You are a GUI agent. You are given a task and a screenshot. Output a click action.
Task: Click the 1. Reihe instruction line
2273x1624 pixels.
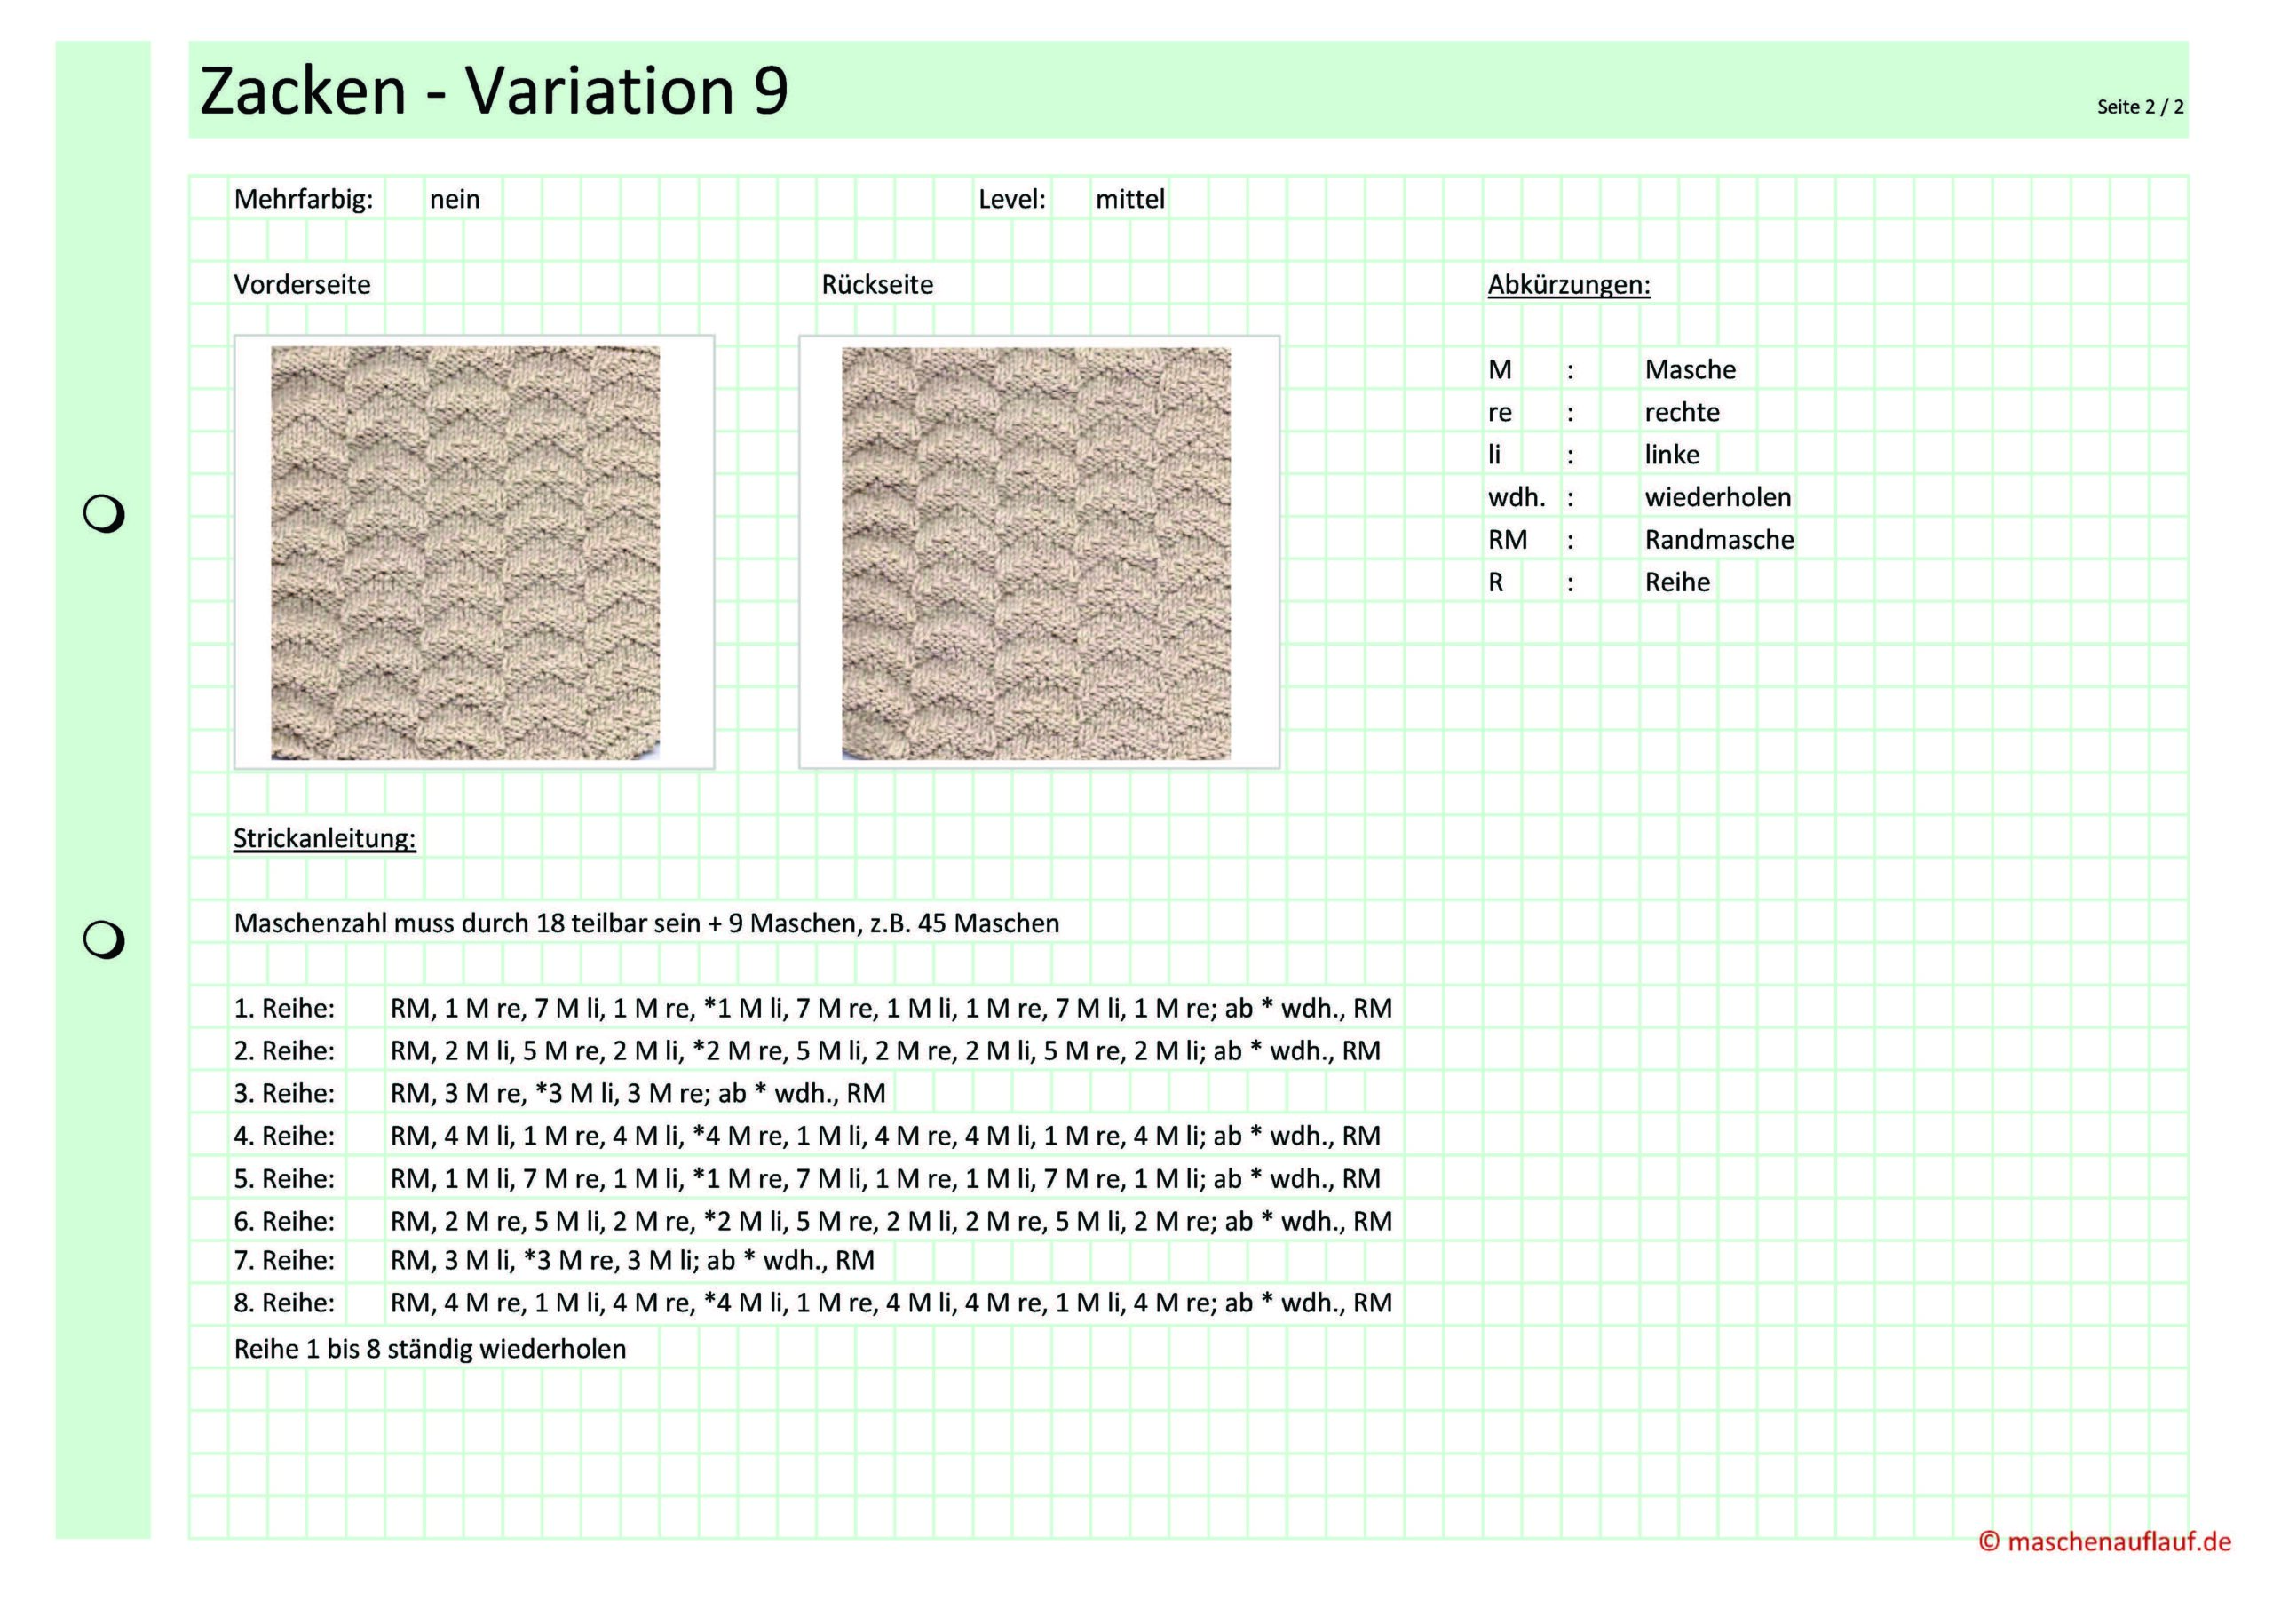tap(890, 1008)
